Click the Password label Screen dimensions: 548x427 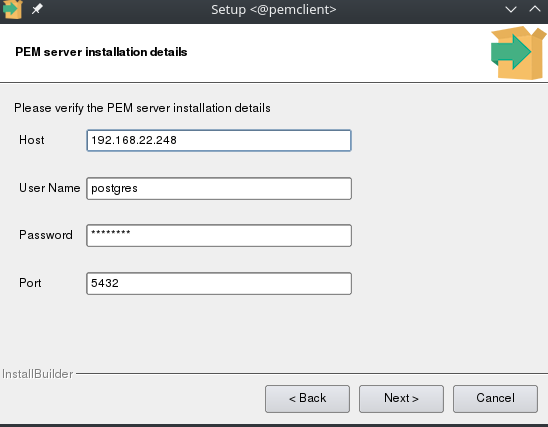coord(46,235)
